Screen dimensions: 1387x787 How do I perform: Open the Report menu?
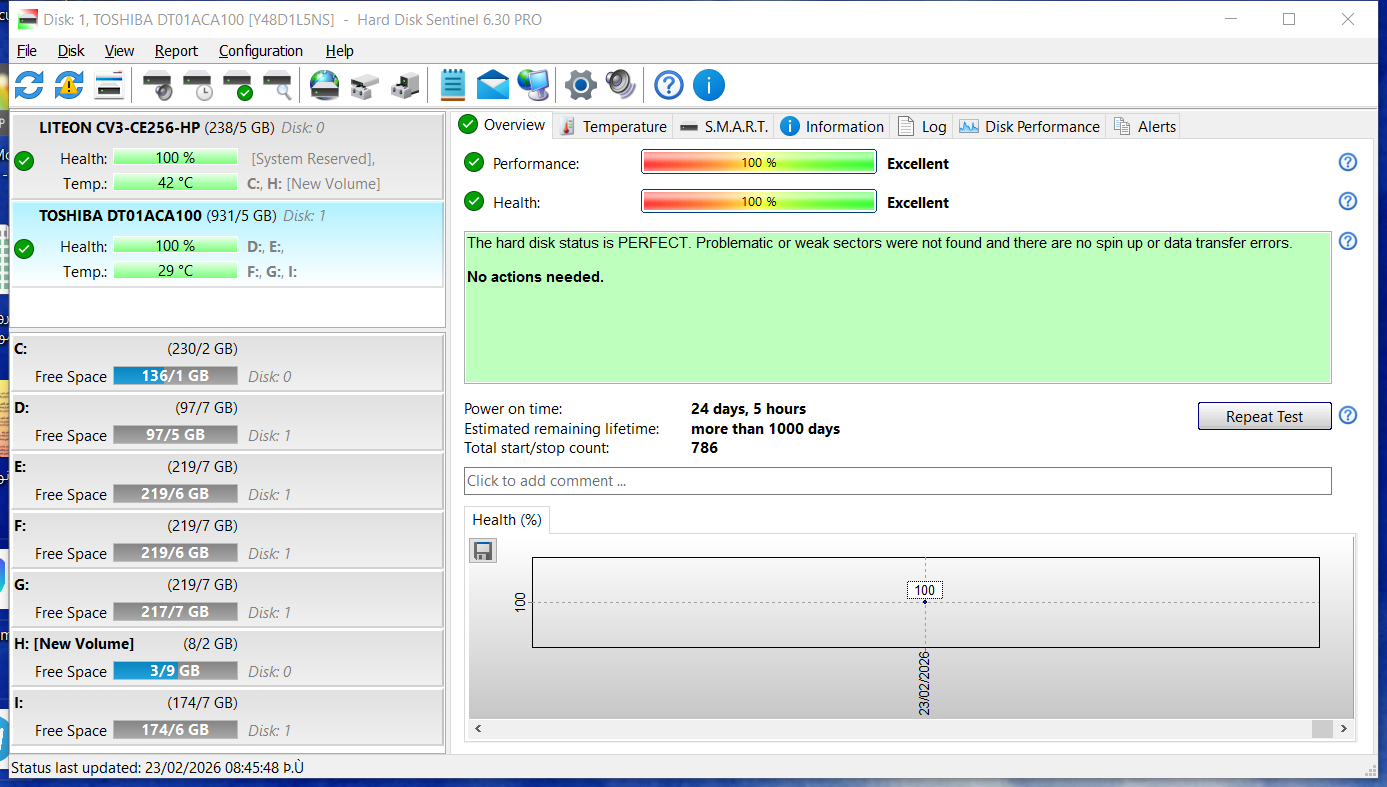click(176, 51)
